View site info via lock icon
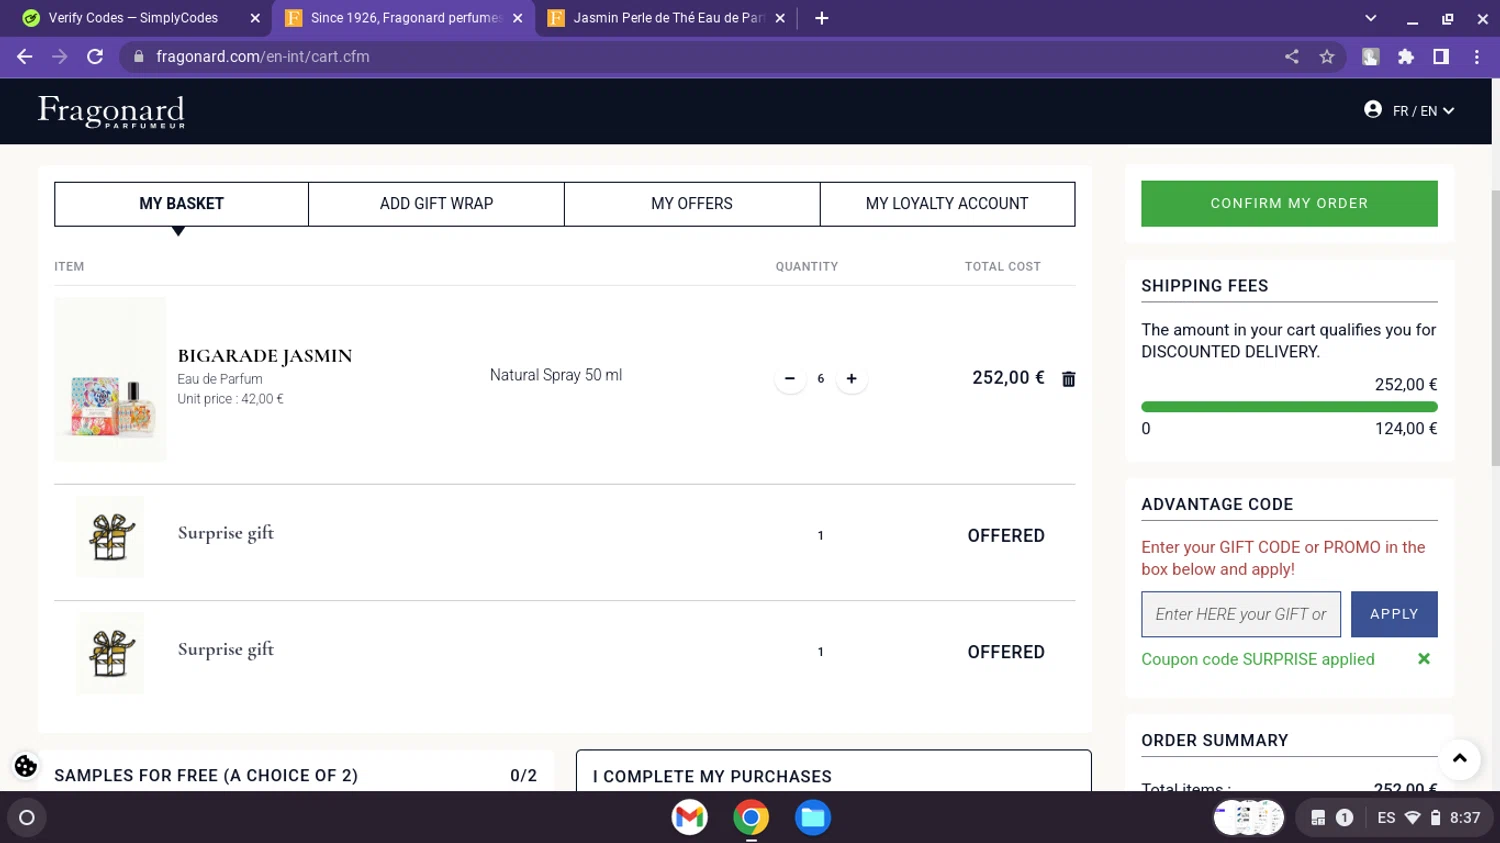Image resolution: width=1500 pixels, height=843 pixels. [x=139, y=57]
